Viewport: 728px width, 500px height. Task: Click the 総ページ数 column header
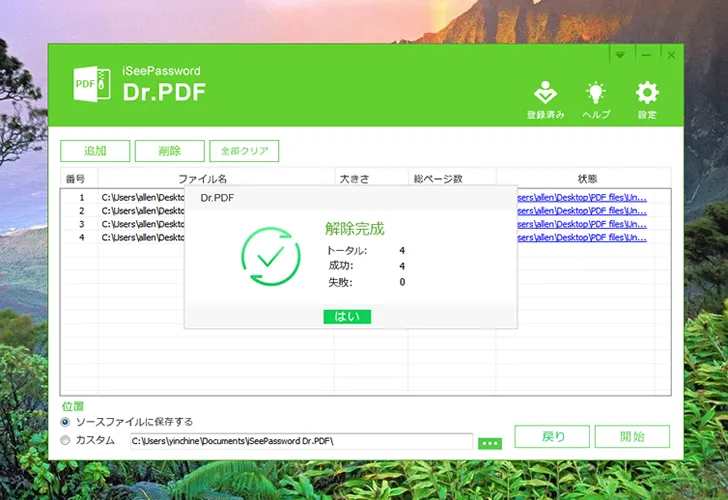click(x=438, y=179)
